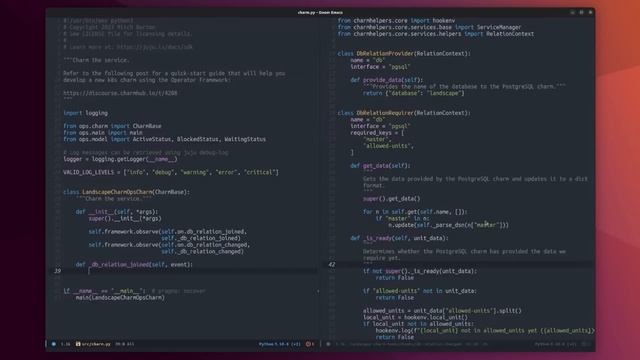Click the RelationContext import line in right pane
640x360 pixels.
436,34
